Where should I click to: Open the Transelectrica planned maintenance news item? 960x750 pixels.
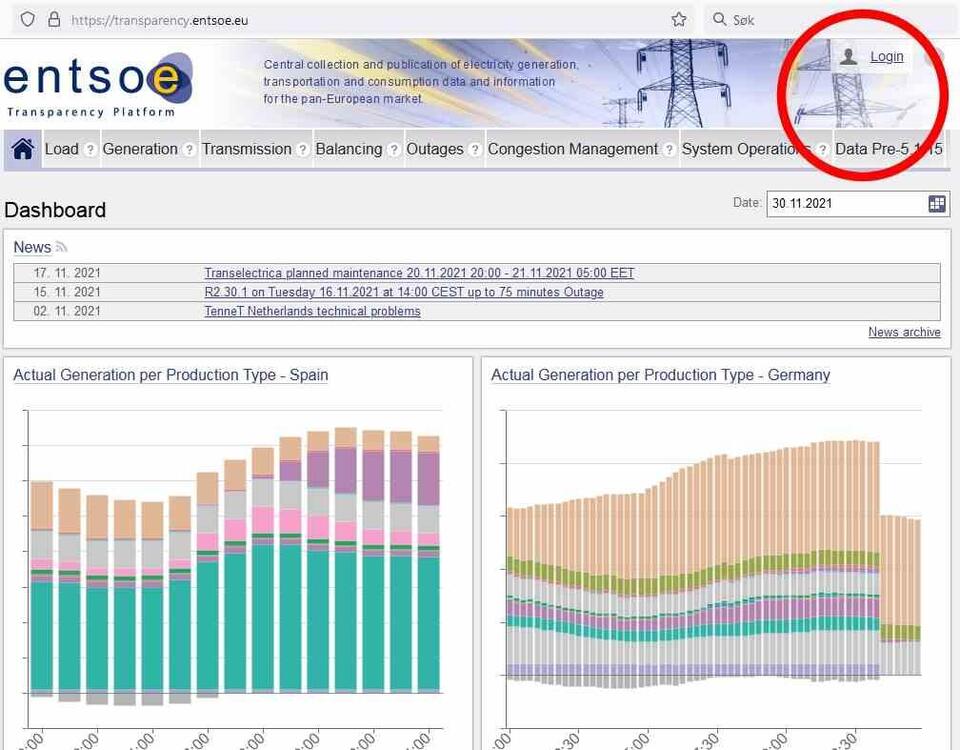pos(419,273)
